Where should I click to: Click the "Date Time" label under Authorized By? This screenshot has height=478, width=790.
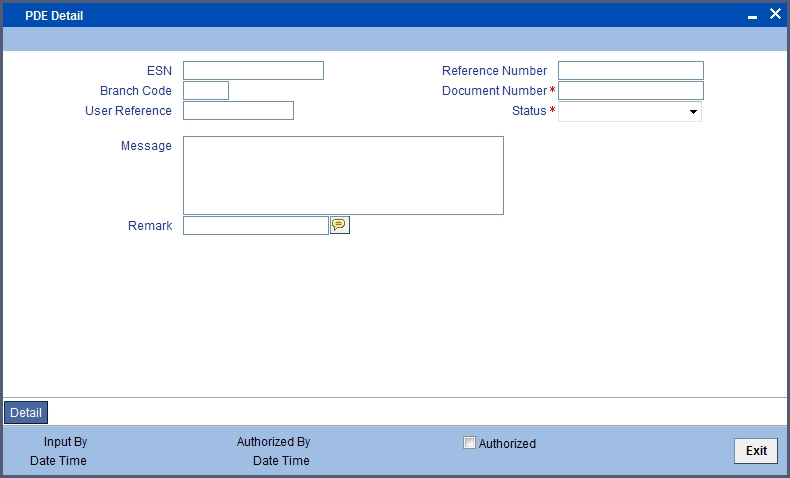coord(281,461)
